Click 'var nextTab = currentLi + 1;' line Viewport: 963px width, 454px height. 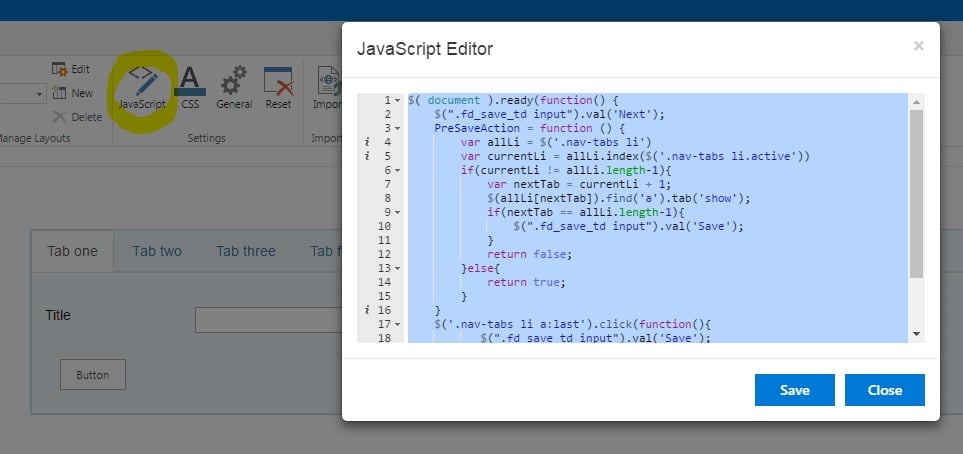tap(579, 184)
